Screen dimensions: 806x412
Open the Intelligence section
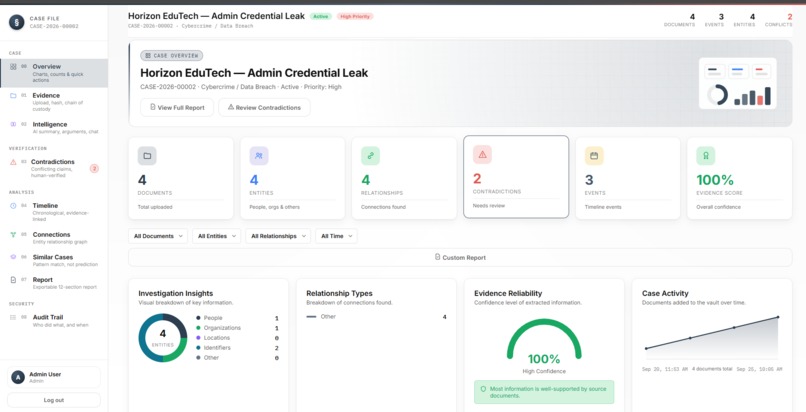54,127
